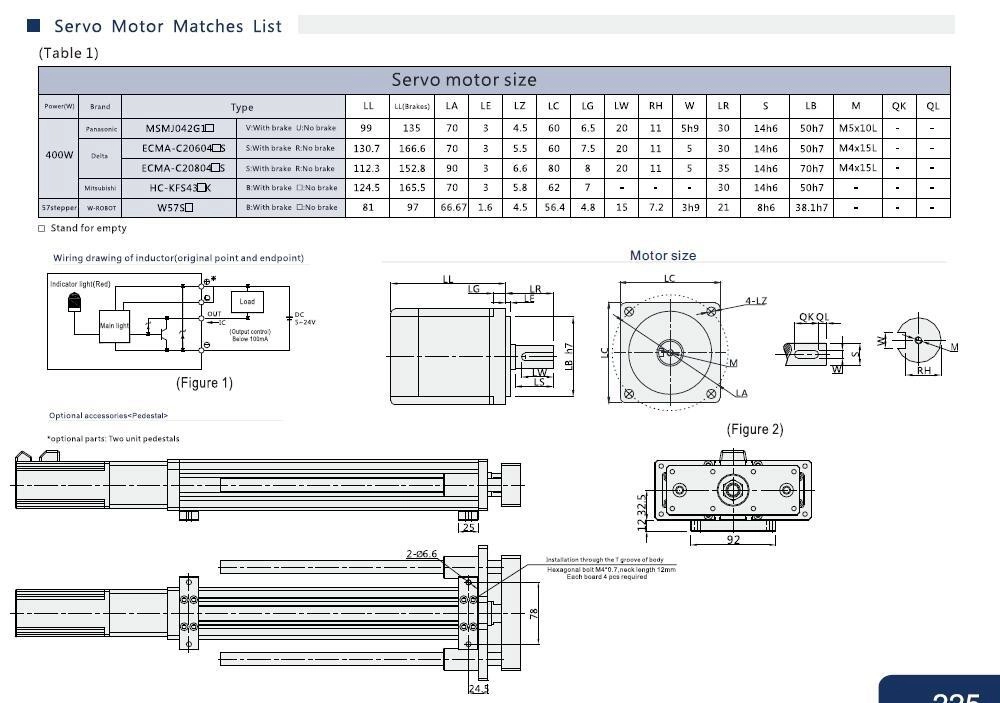Select the HC-KFS43 Mitsubishi model cell
The height and width of the screenshot is (703, 1000).
point(180,188)
